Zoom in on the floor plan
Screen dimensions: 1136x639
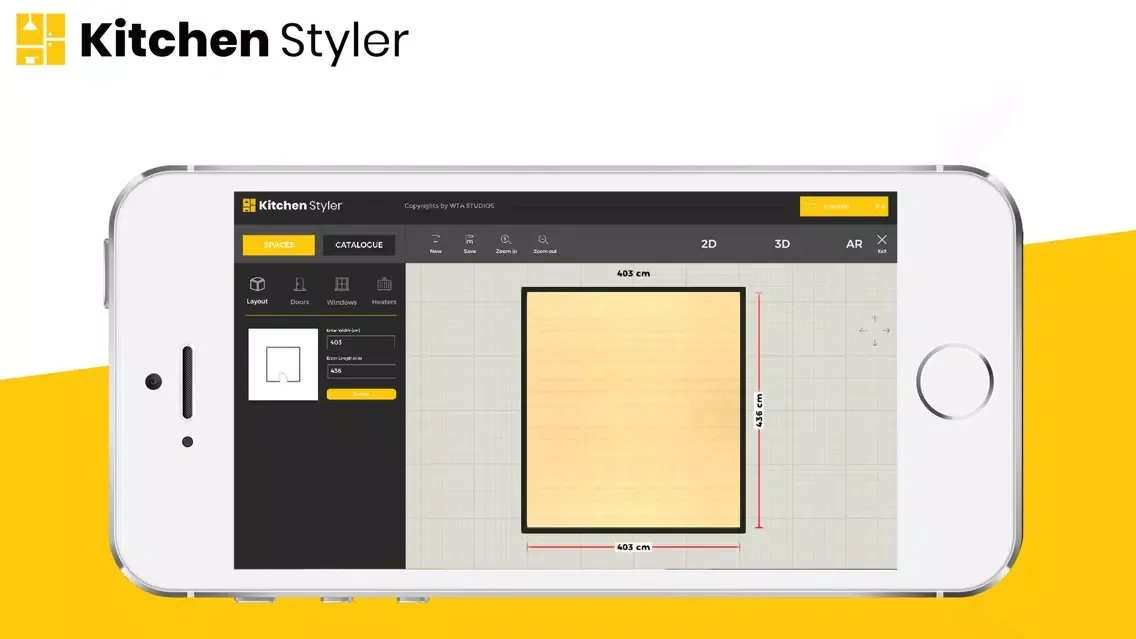506,243
